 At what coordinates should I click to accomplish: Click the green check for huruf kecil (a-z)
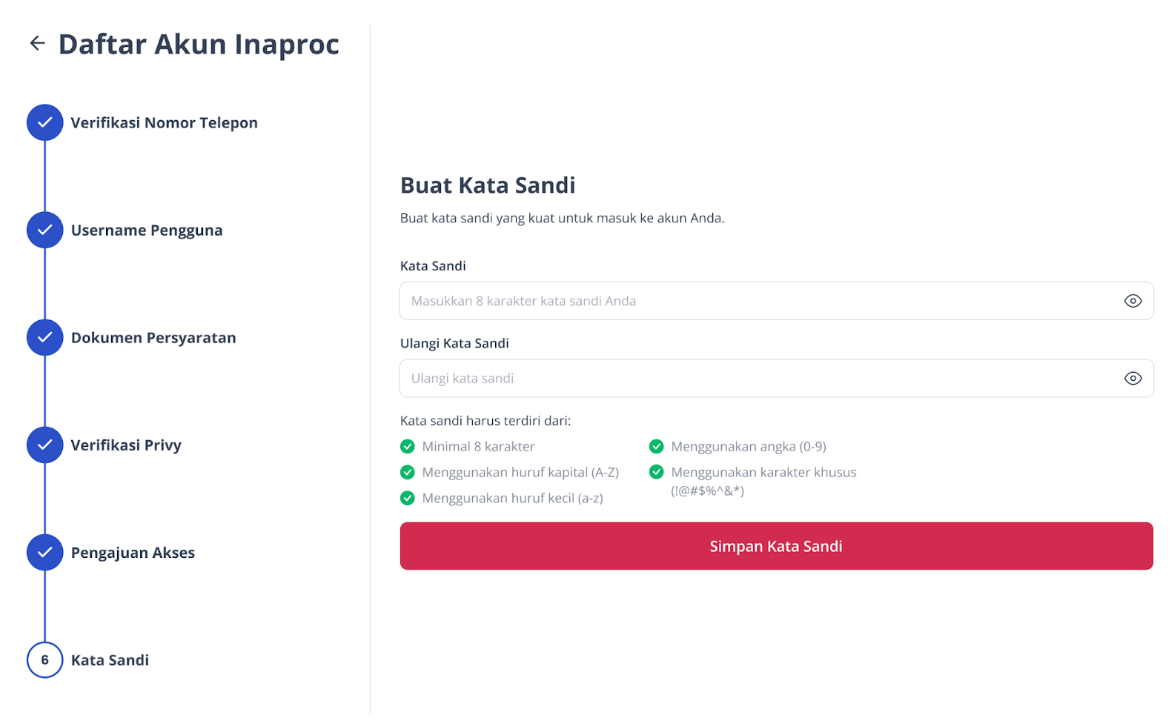click(x=407, y=498)
